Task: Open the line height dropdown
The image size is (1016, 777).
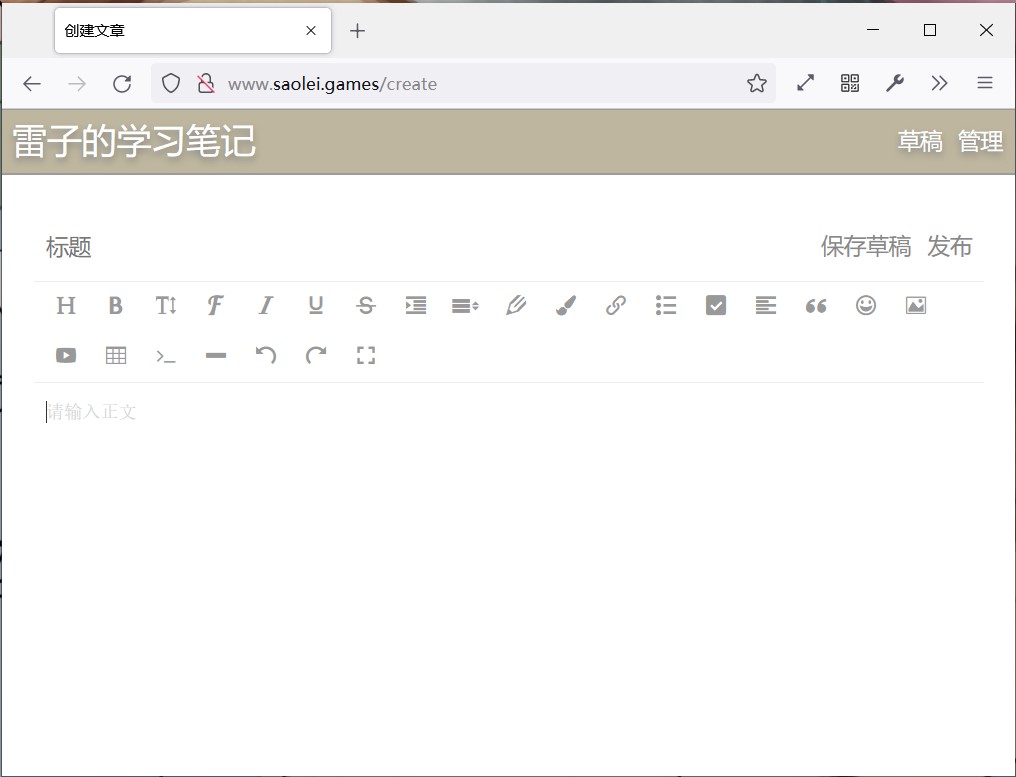Action: [465, 306]
